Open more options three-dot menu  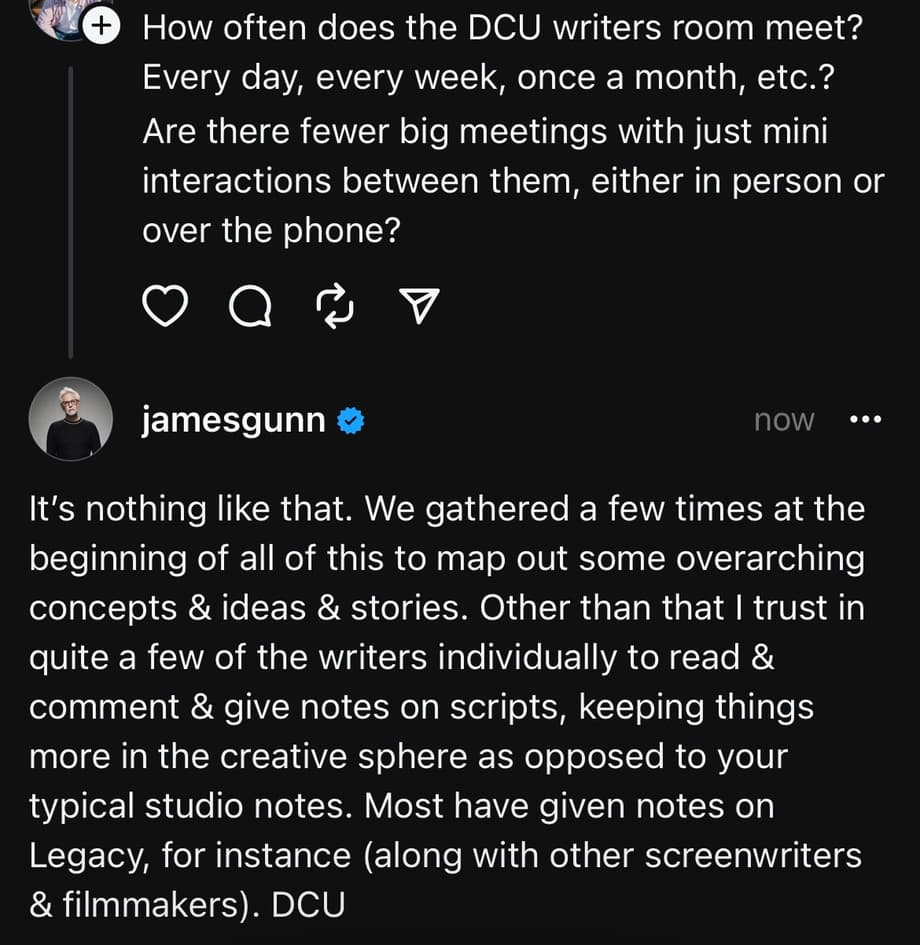[864, 420]
